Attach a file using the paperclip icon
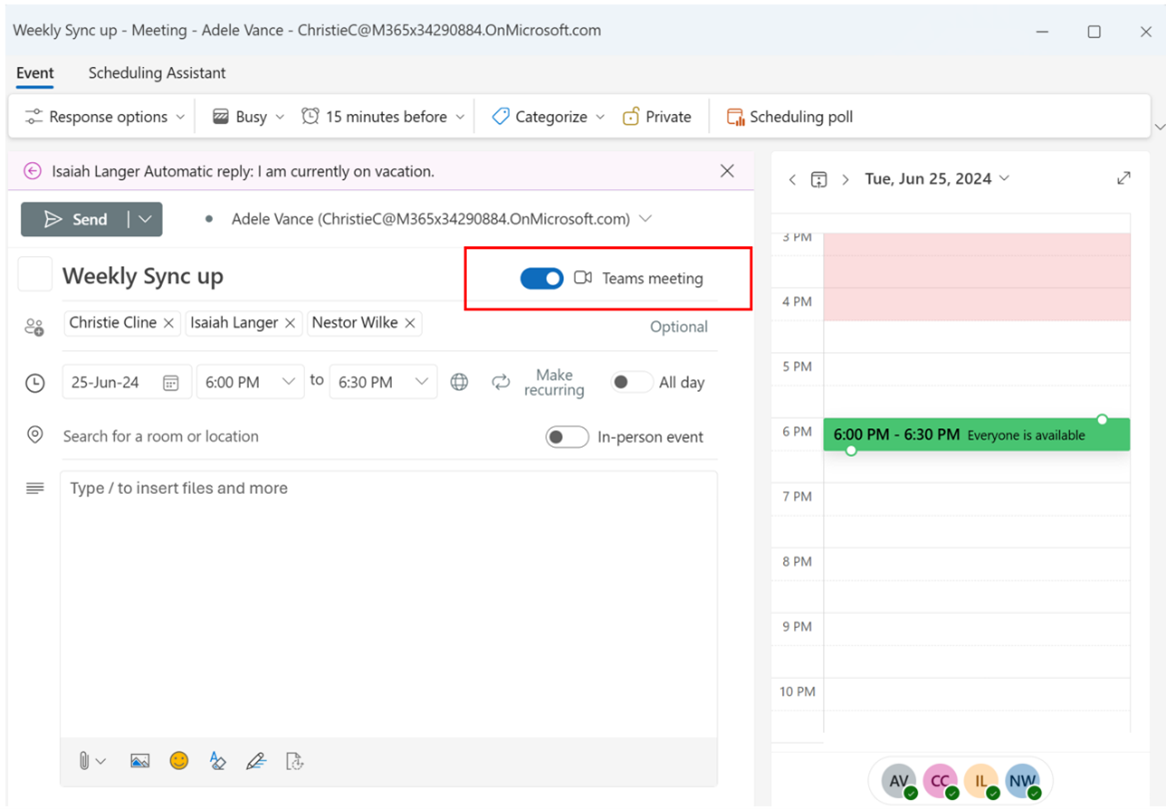 (x=85, y=761)
